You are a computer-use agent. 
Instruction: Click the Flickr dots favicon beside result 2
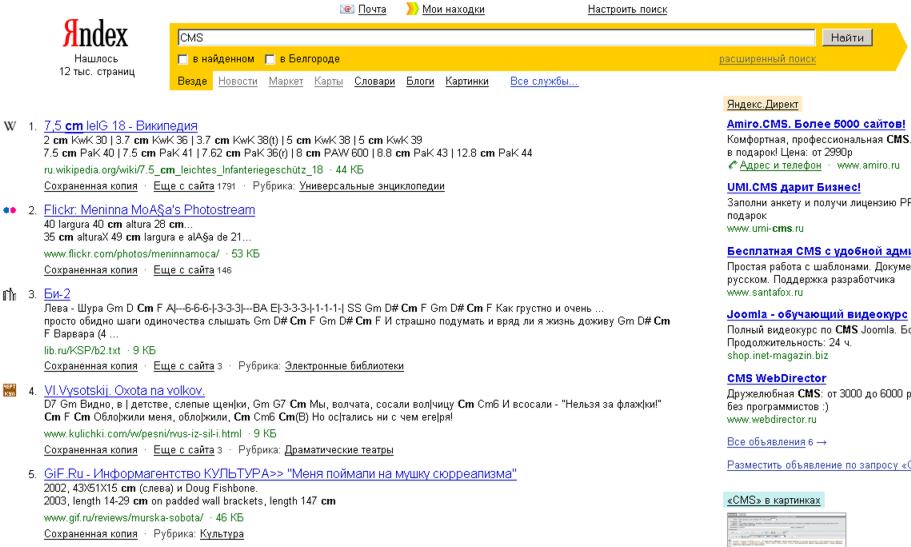pos(11,211)
